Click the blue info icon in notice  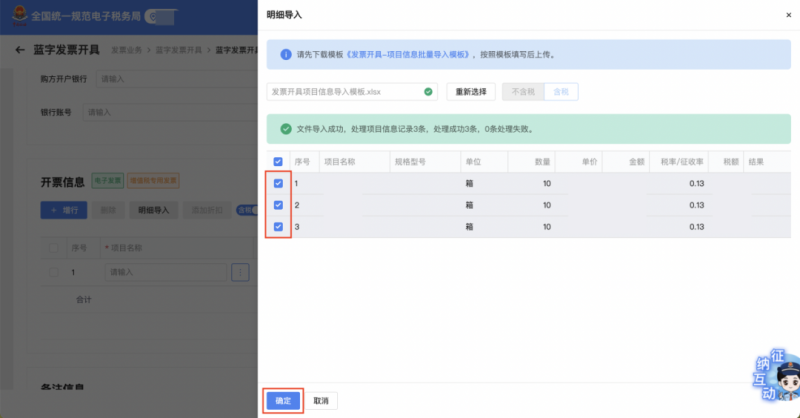pyautogui.click(x=286, y=55)
